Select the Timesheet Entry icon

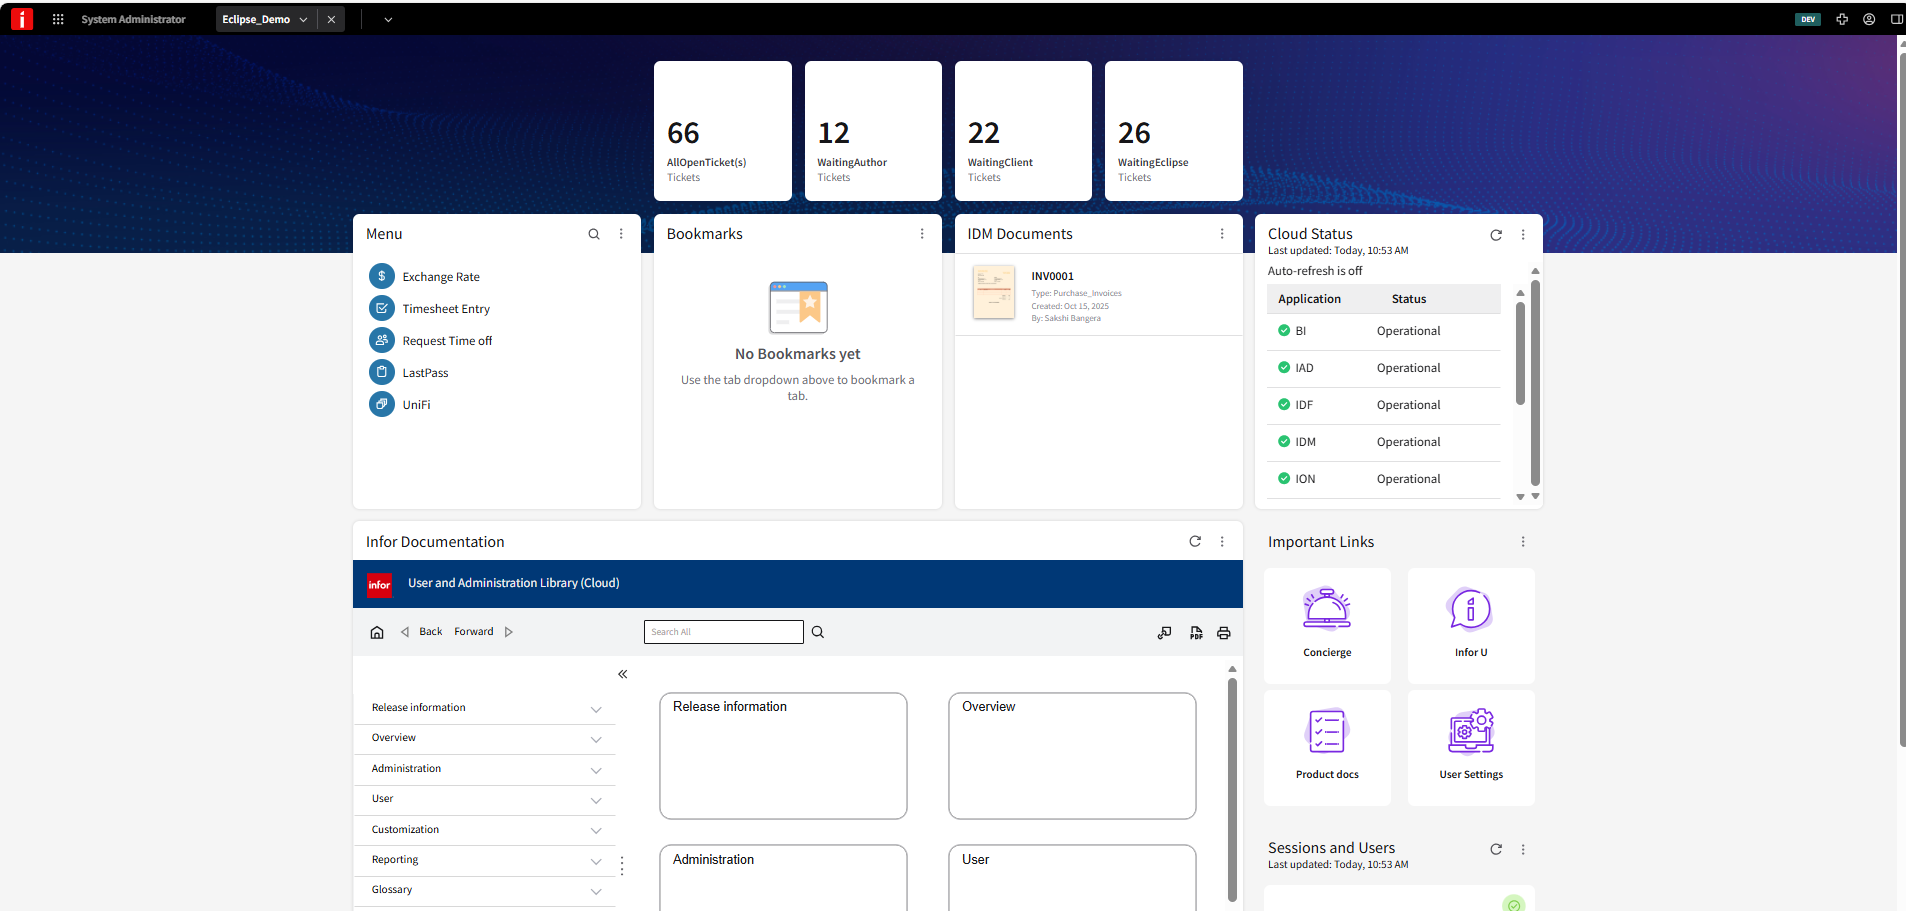[x=381, y=308]
